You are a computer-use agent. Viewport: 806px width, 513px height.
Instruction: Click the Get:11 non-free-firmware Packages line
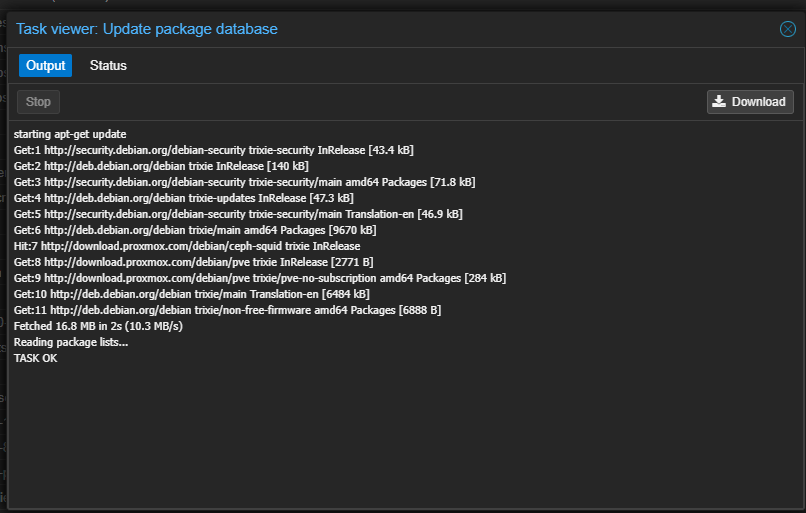pyautogui.click(x=227, y=310)
